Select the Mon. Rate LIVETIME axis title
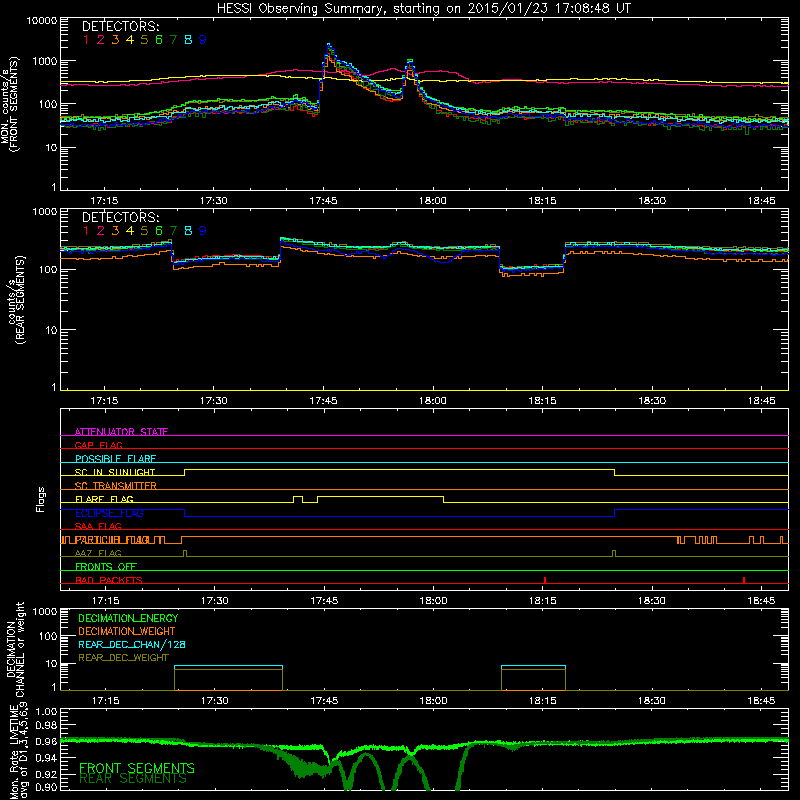 17,752
